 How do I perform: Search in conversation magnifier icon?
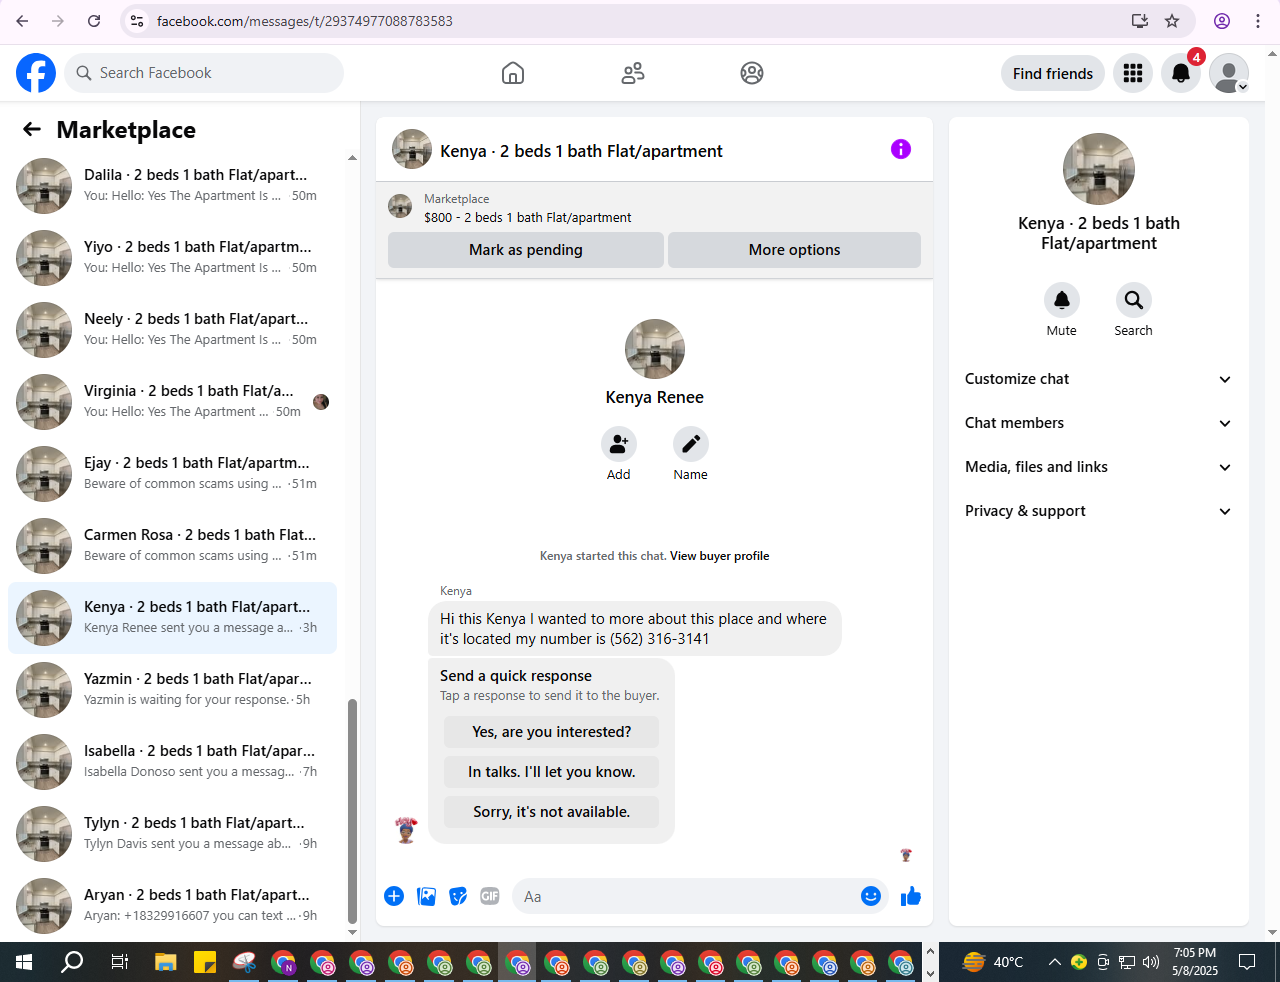(1134, 300)
